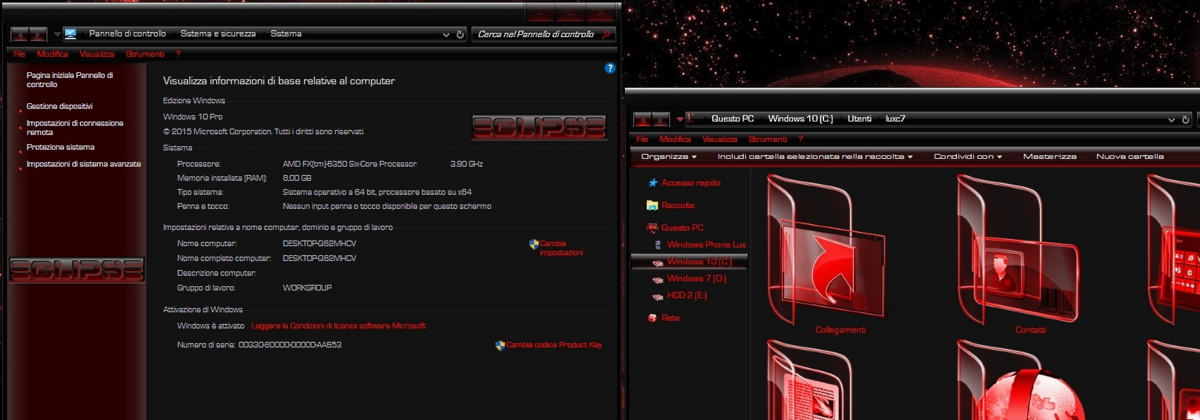Open Protezione sistema link
The width and height of the screenshot is (1200, 420).
pos(60,147)
